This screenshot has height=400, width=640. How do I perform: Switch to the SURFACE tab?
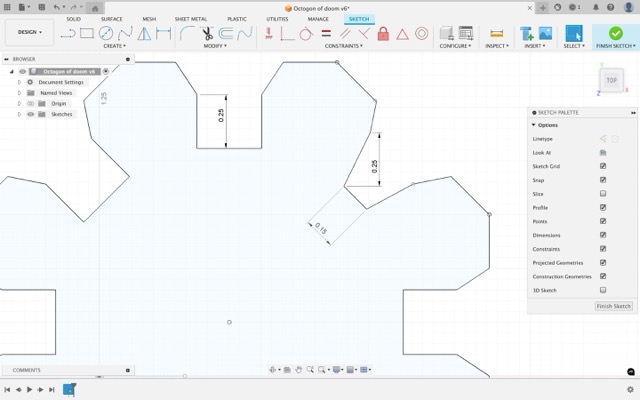(111, 19)
